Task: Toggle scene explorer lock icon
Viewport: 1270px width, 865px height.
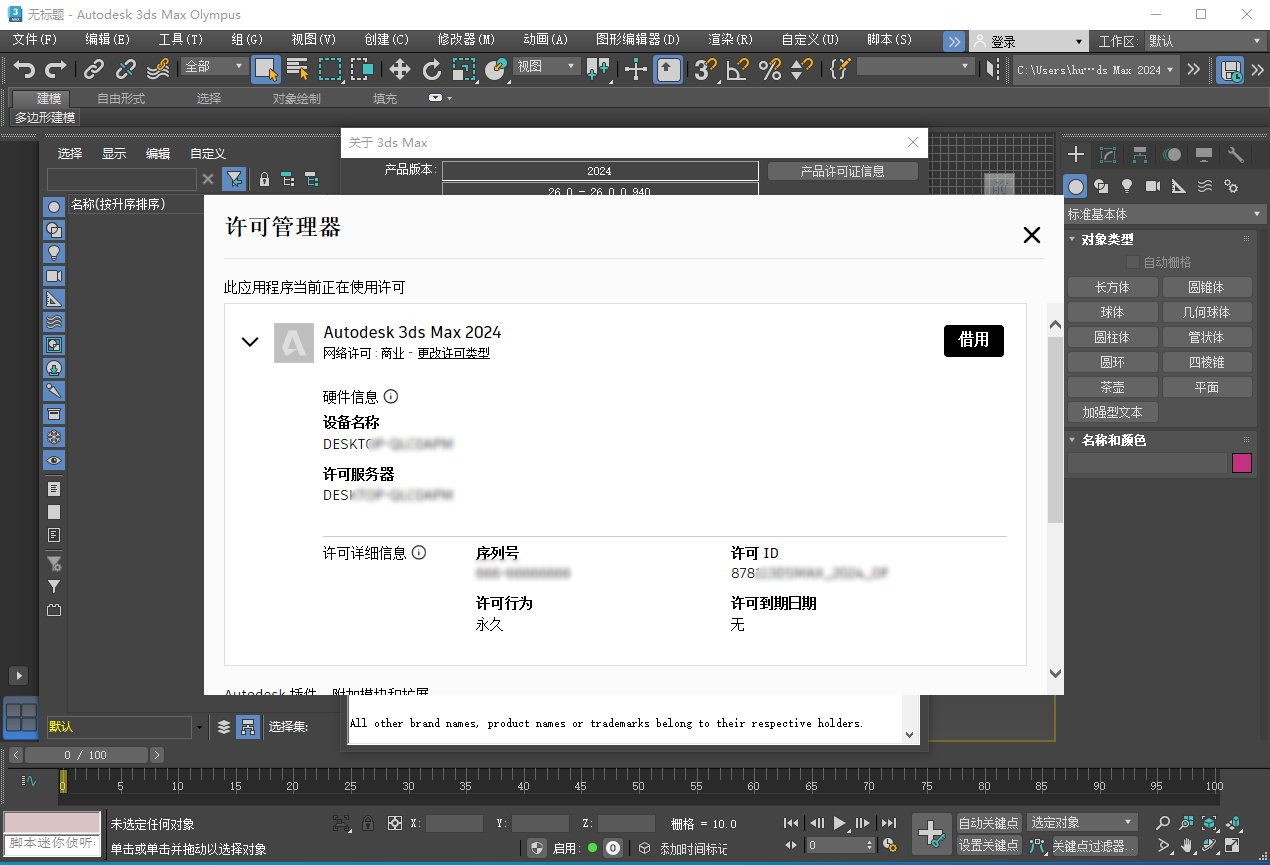Action: coord(264,180)
